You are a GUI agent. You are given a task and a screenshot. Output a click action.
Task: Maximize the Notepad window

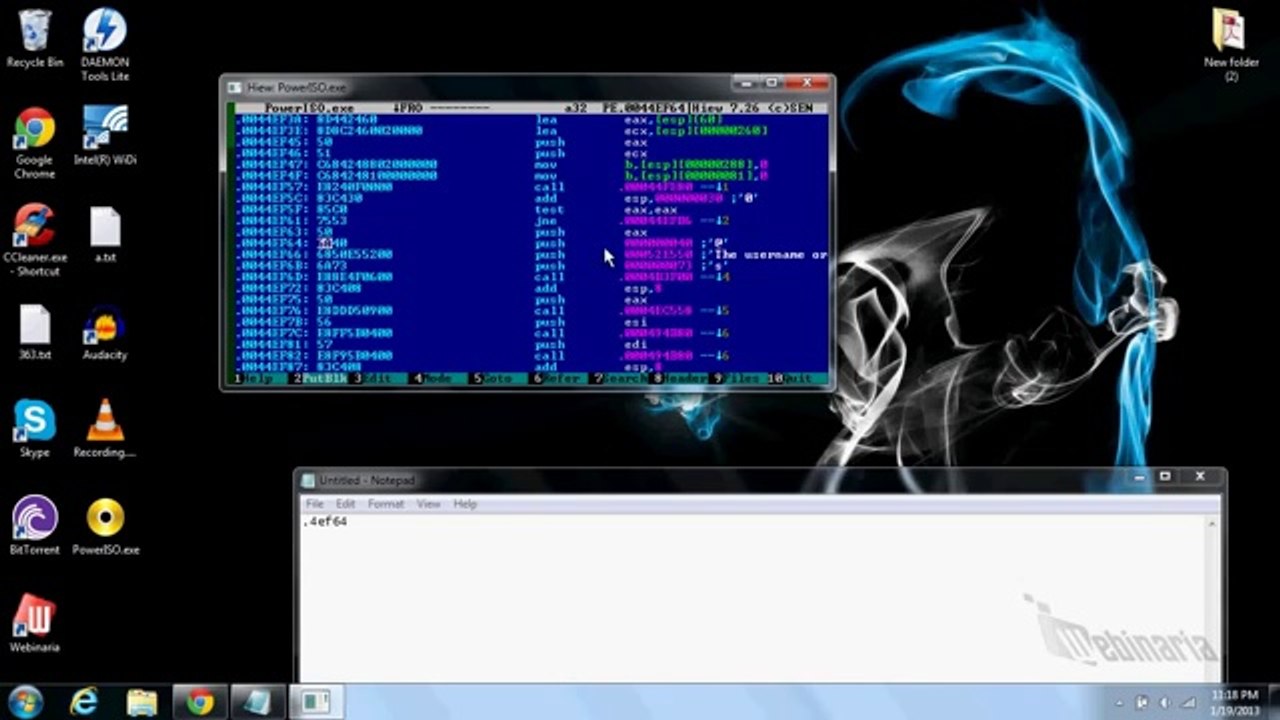1165,477
